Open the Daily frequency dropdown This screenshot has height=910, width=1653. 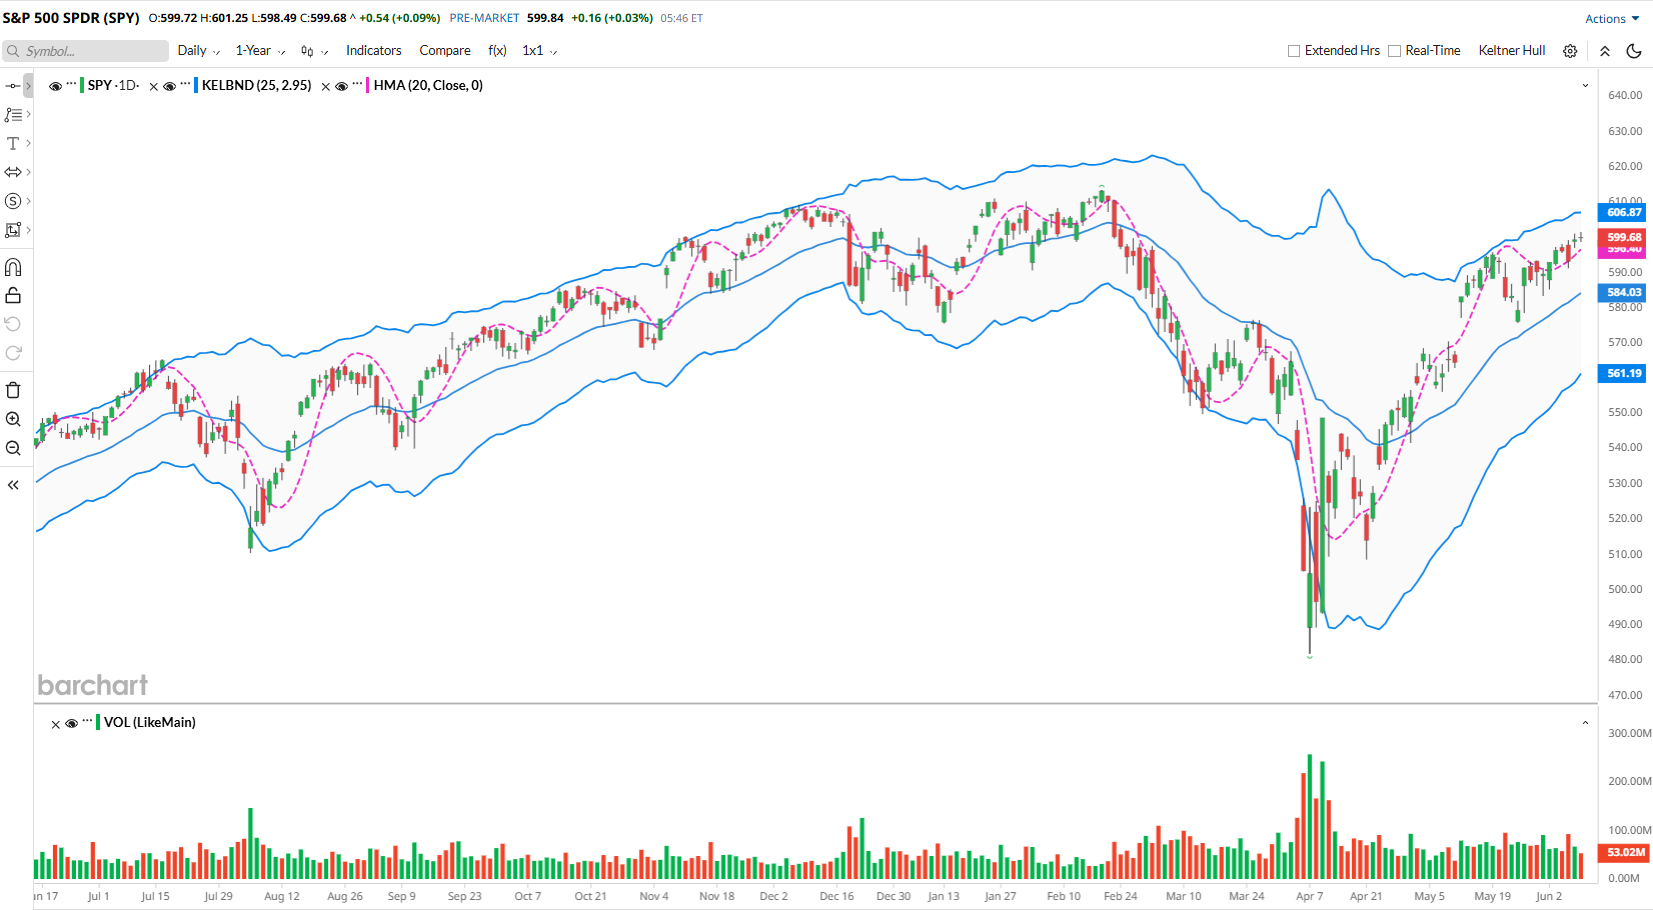click(x=198, y=51)
